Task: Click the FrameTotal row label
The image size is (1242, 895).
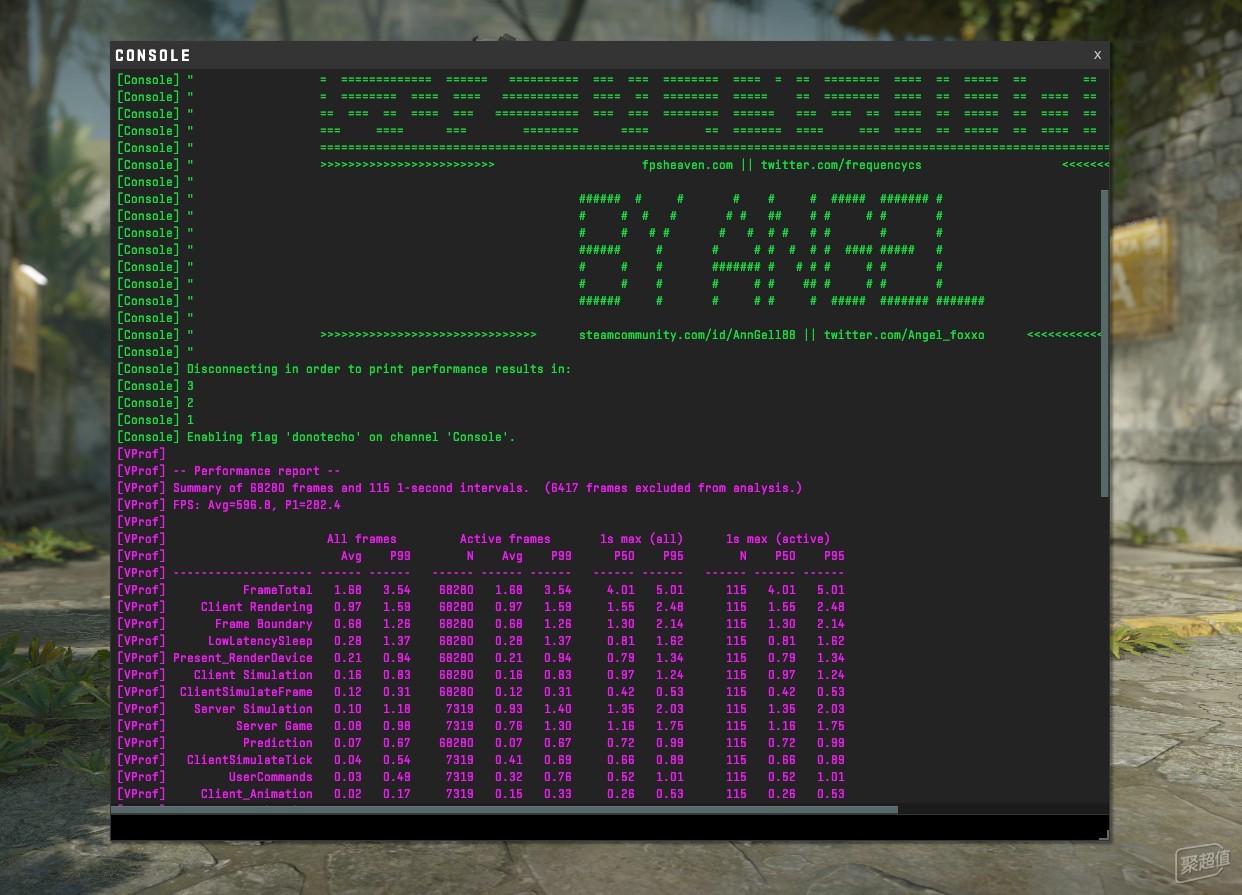Action: coord(277,590)
